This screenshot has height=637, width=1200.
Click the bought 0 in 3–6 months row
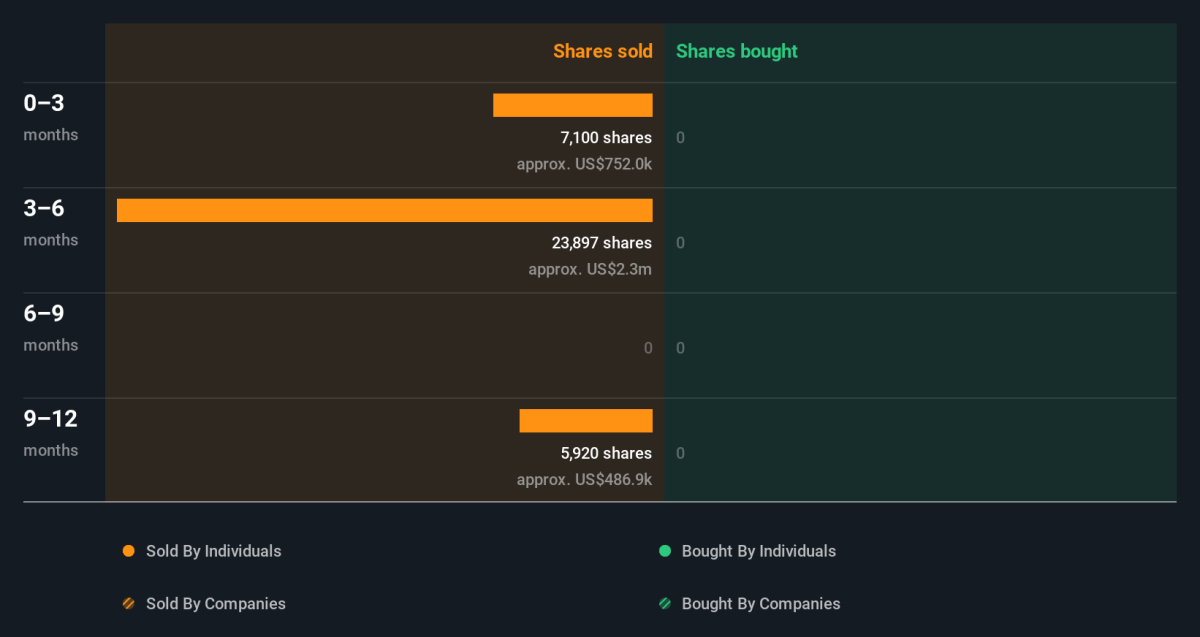pos(681,243)
